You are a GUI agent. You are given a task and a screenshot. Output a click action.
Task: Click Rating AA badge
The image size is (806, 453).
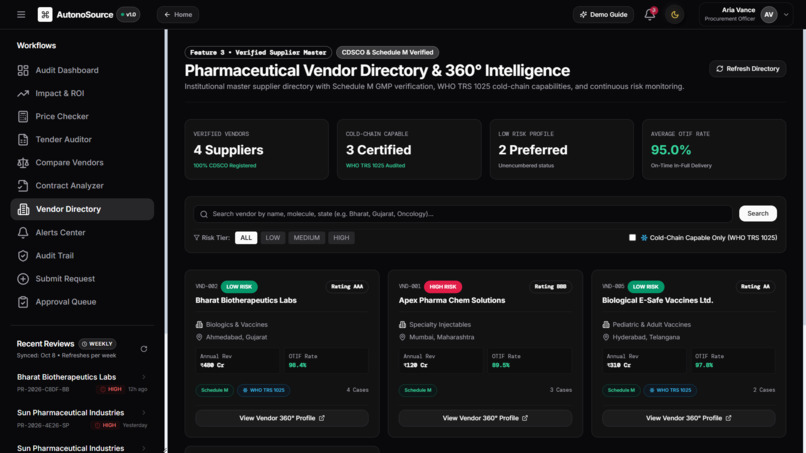755,286
